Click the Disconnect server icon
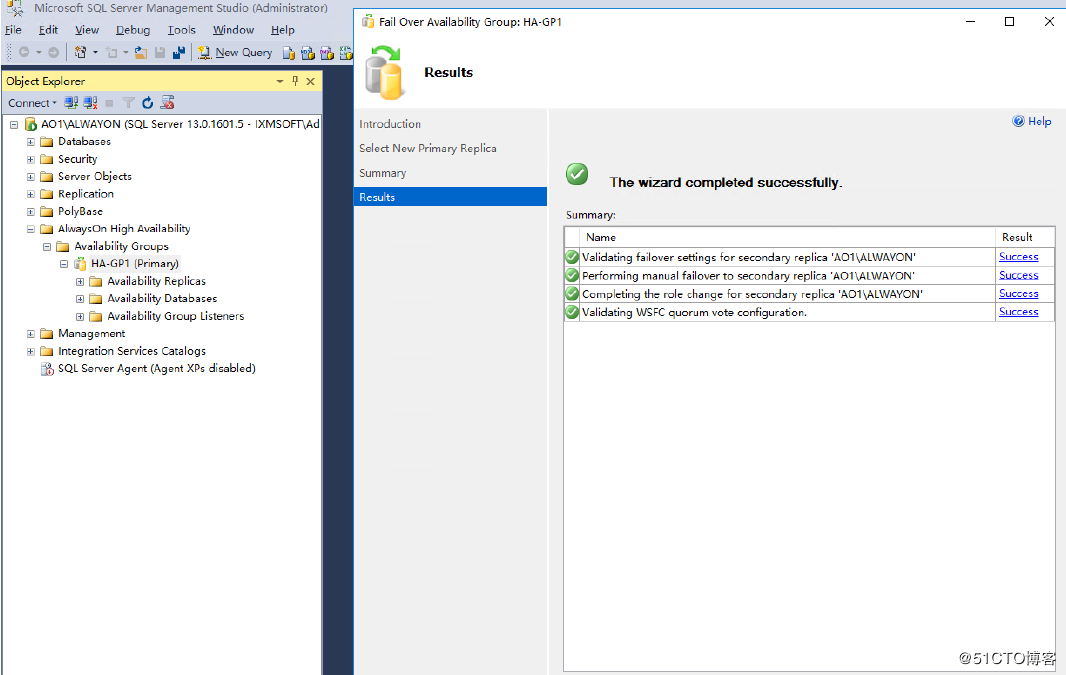 [90, 103]
